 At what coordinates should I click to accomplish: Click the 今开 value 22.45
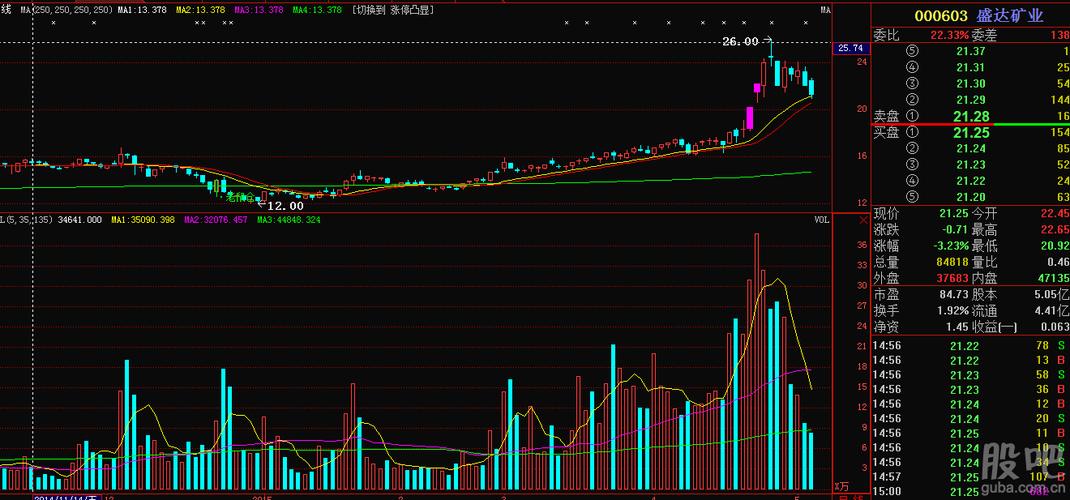(x=1055, y=214)
